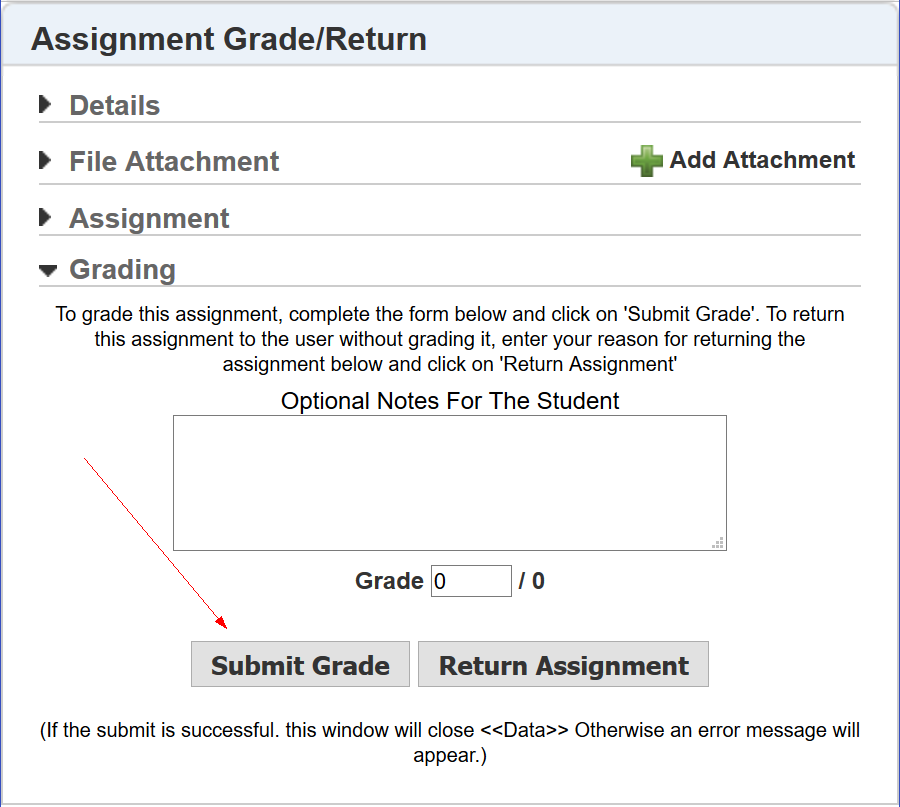
Task: Click the Grading section heading
Action: point(122,270)
